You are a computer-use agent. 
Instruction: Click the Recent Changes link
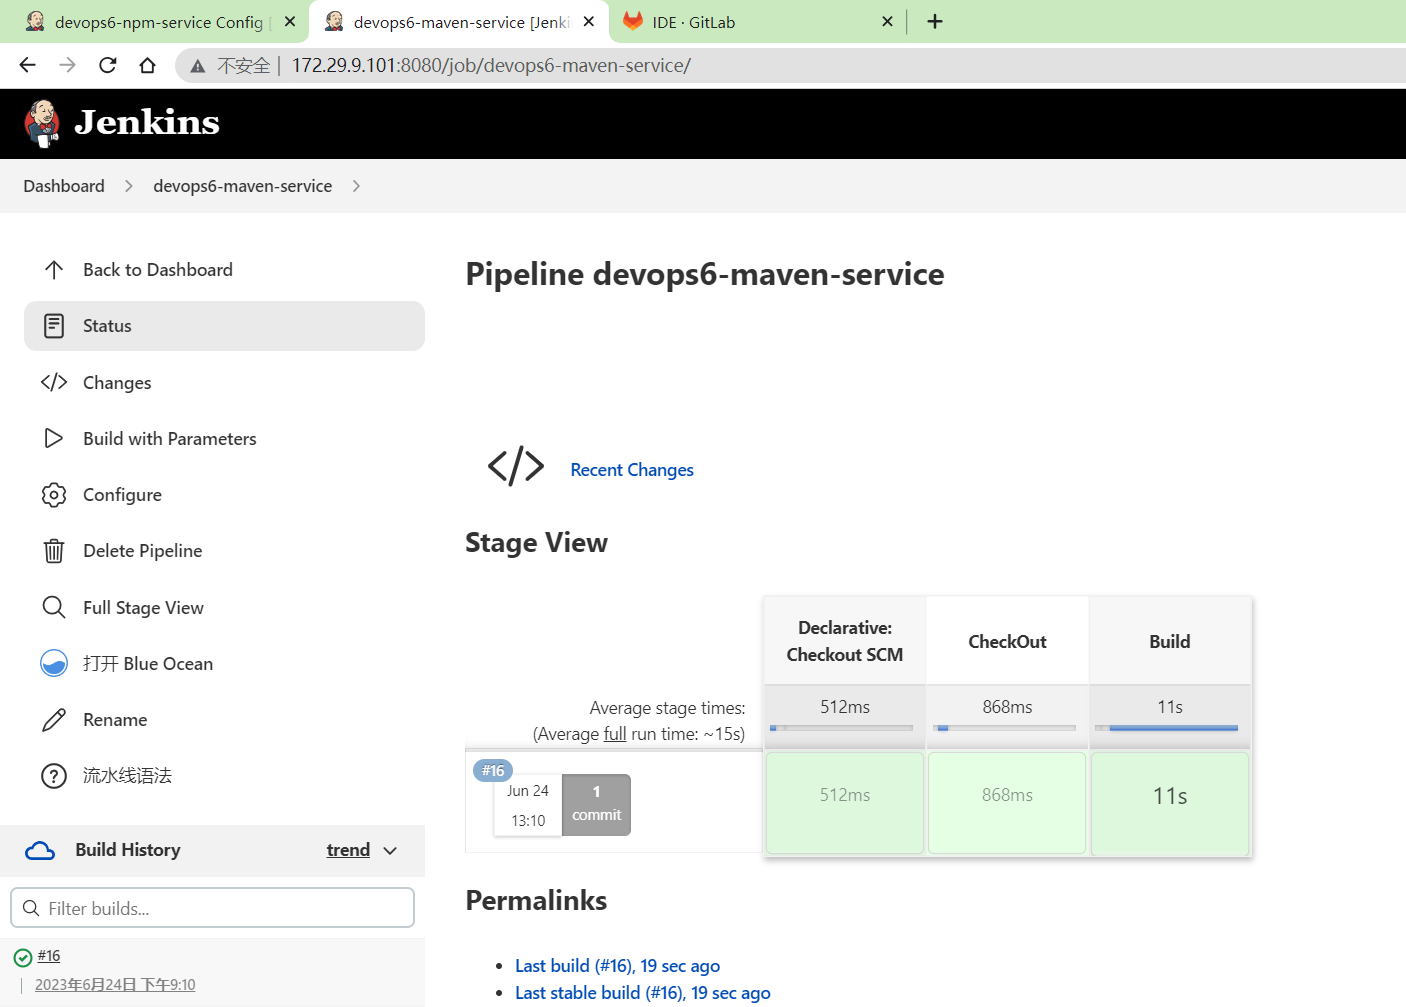(632, 470)
